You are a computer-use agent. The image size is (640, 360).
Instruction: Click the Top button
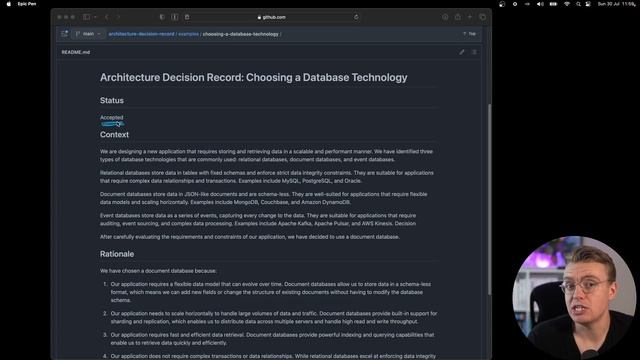[x=469, y=34]
